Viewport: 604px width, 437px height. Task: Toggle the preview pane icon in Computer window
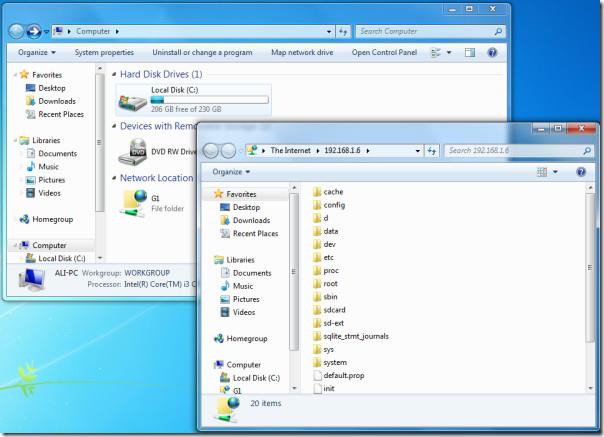[x=470, y=52]
